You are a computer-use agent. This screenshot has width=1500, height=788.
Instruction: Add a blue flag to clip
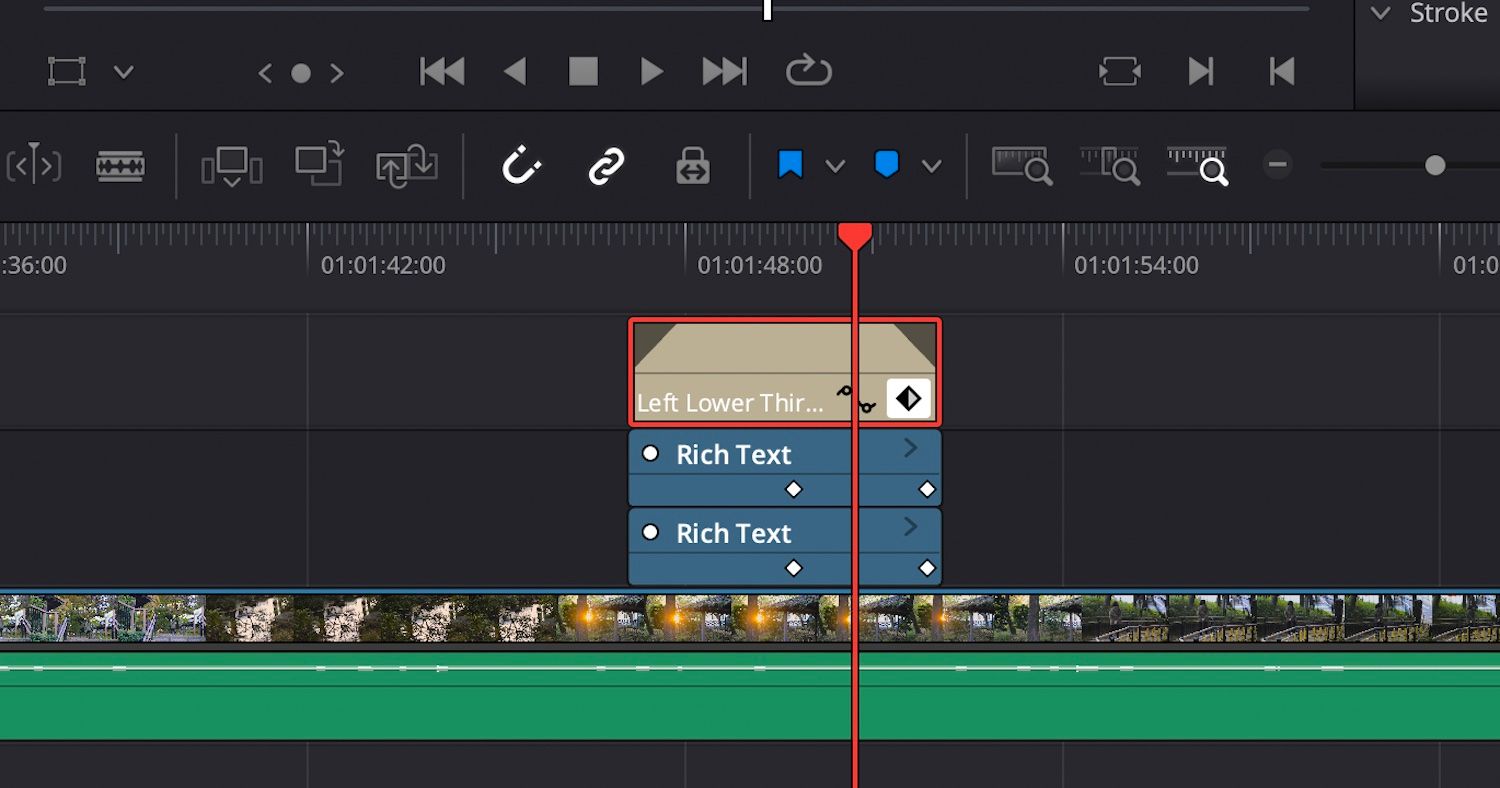coord(790,165)
